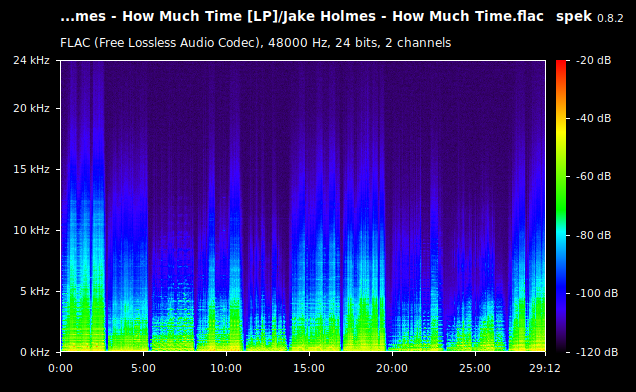Click the -40 dB scale label
636x392 pixels.
point(593,118)
